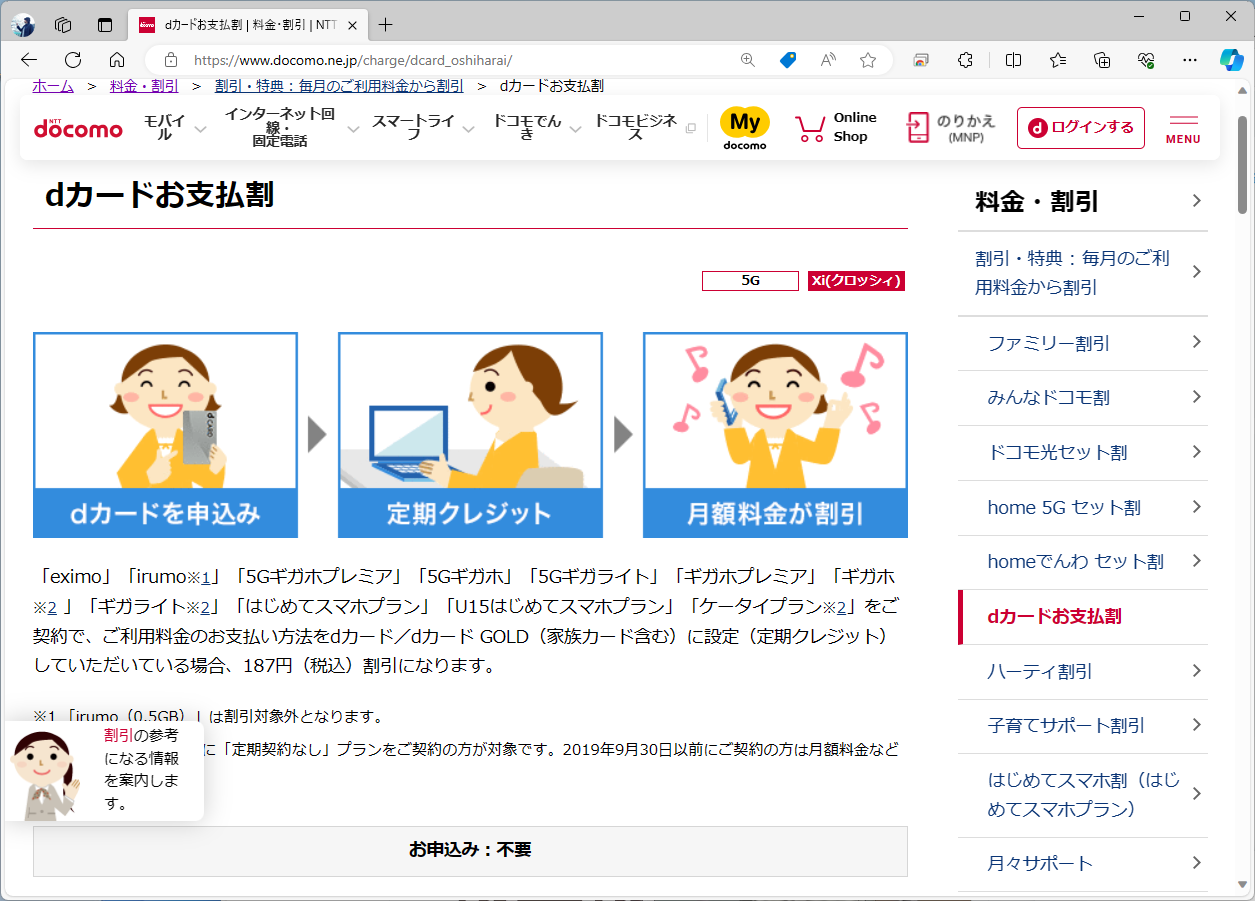Click the browser favorites star icon
1255x901 pixels.
click(x=868, y=60)
